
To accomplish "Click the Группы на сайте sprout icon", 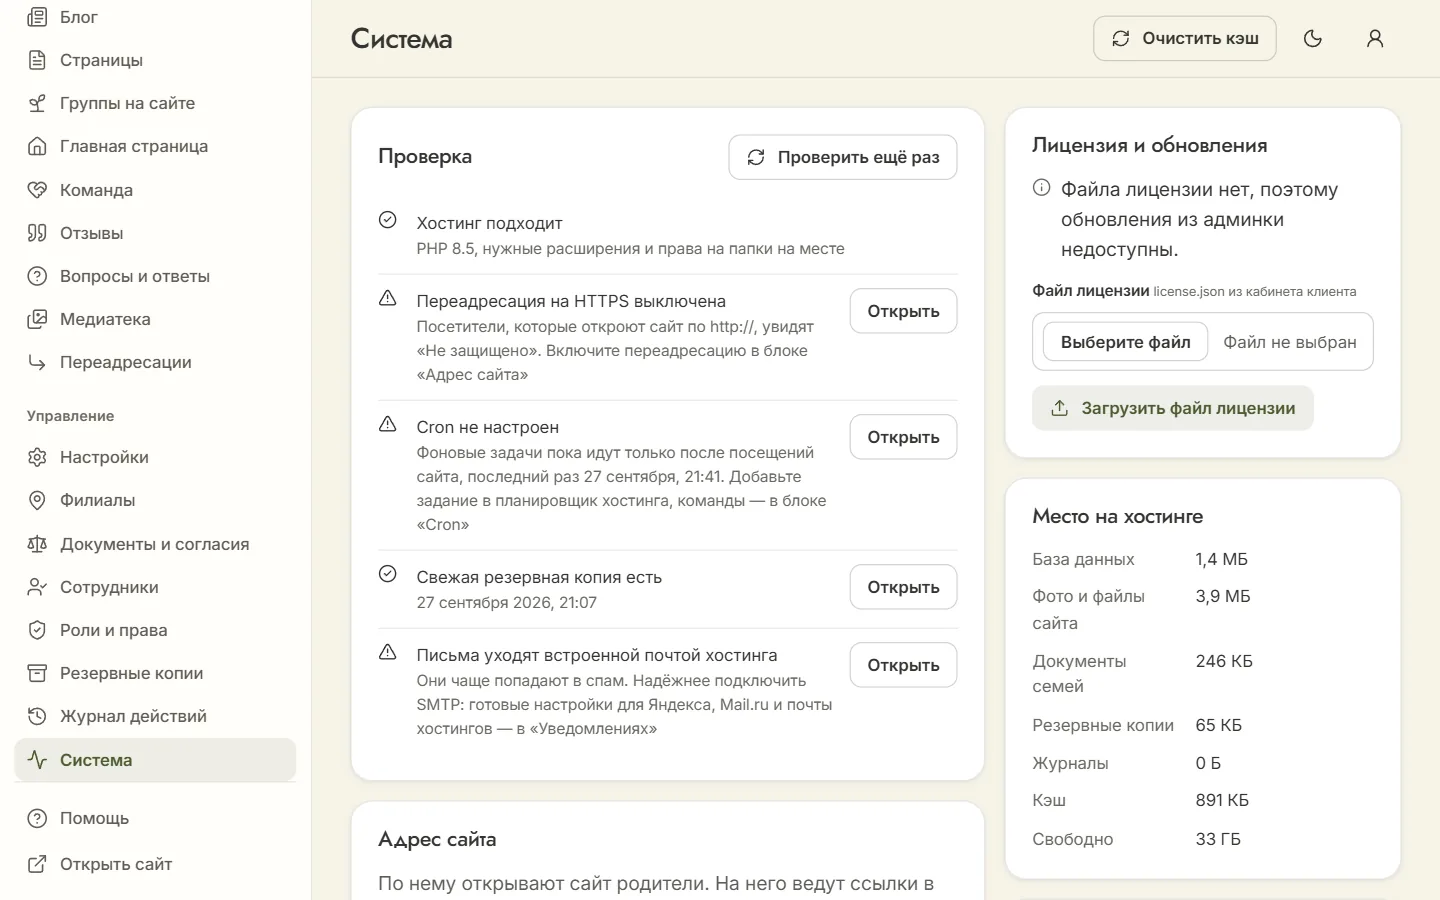I will 37,103.
